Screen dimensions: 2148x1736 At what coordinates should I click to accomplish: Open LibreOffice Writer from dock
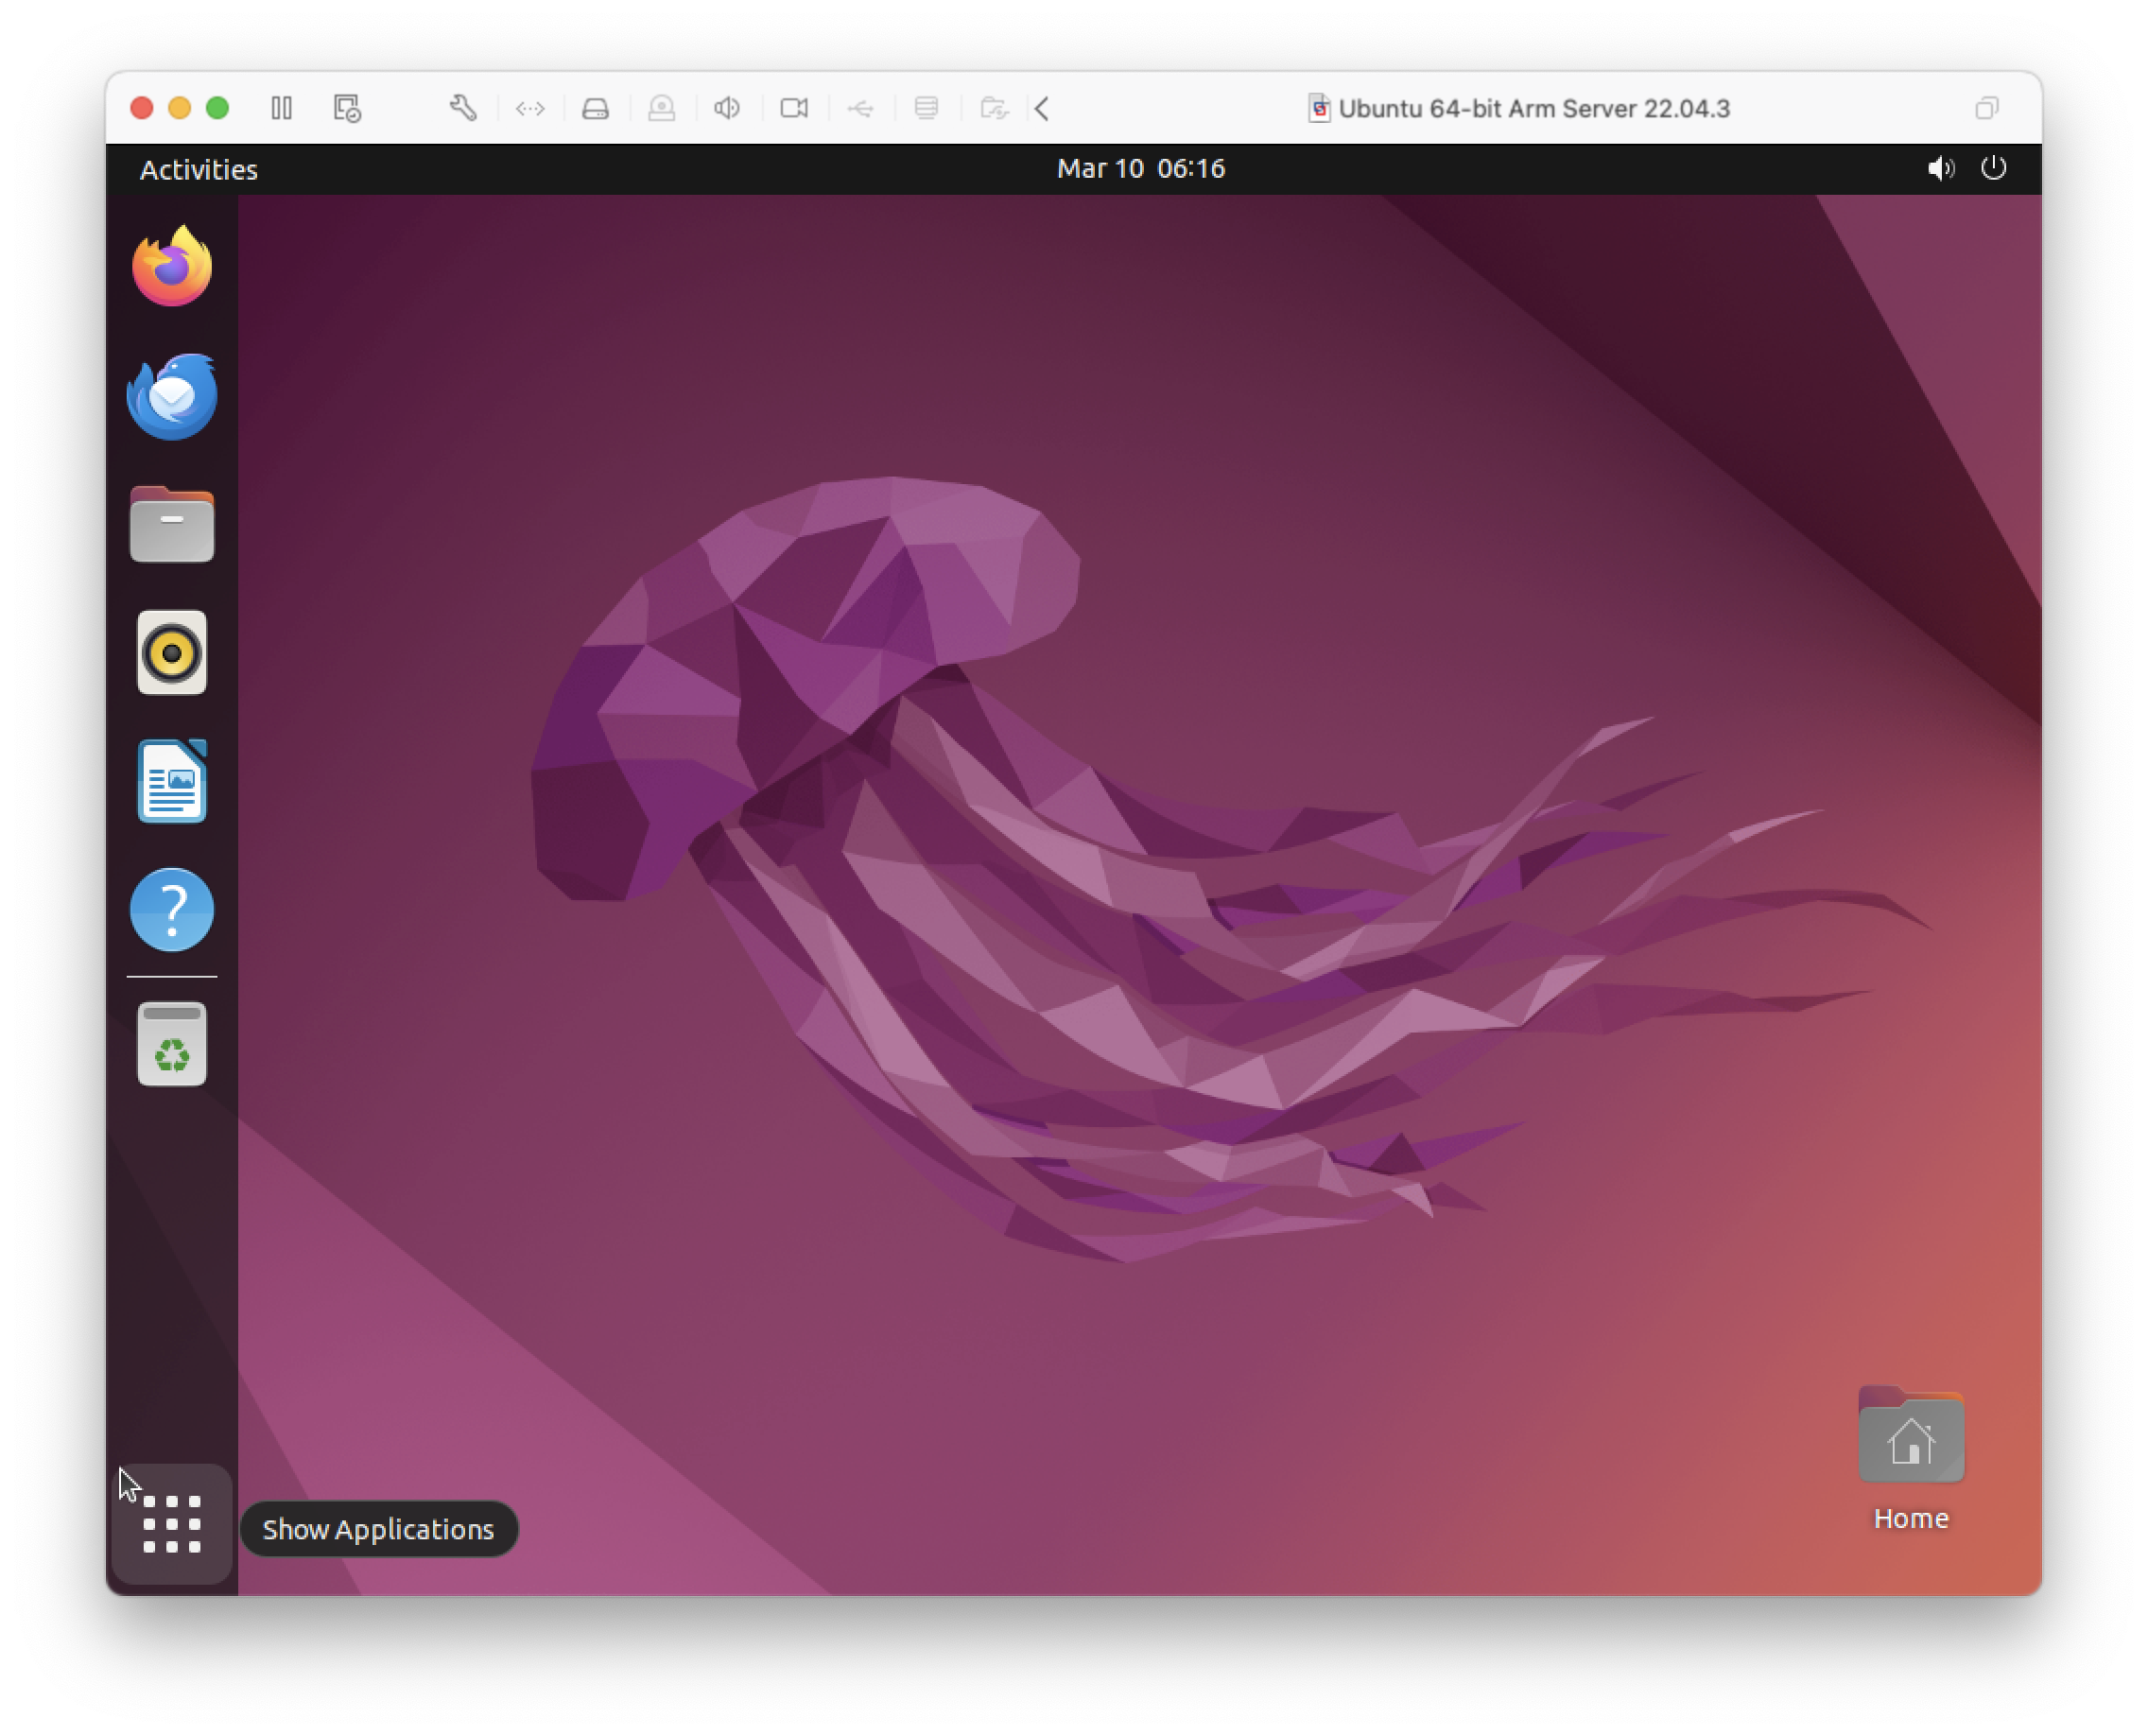(x=172, y=781)
